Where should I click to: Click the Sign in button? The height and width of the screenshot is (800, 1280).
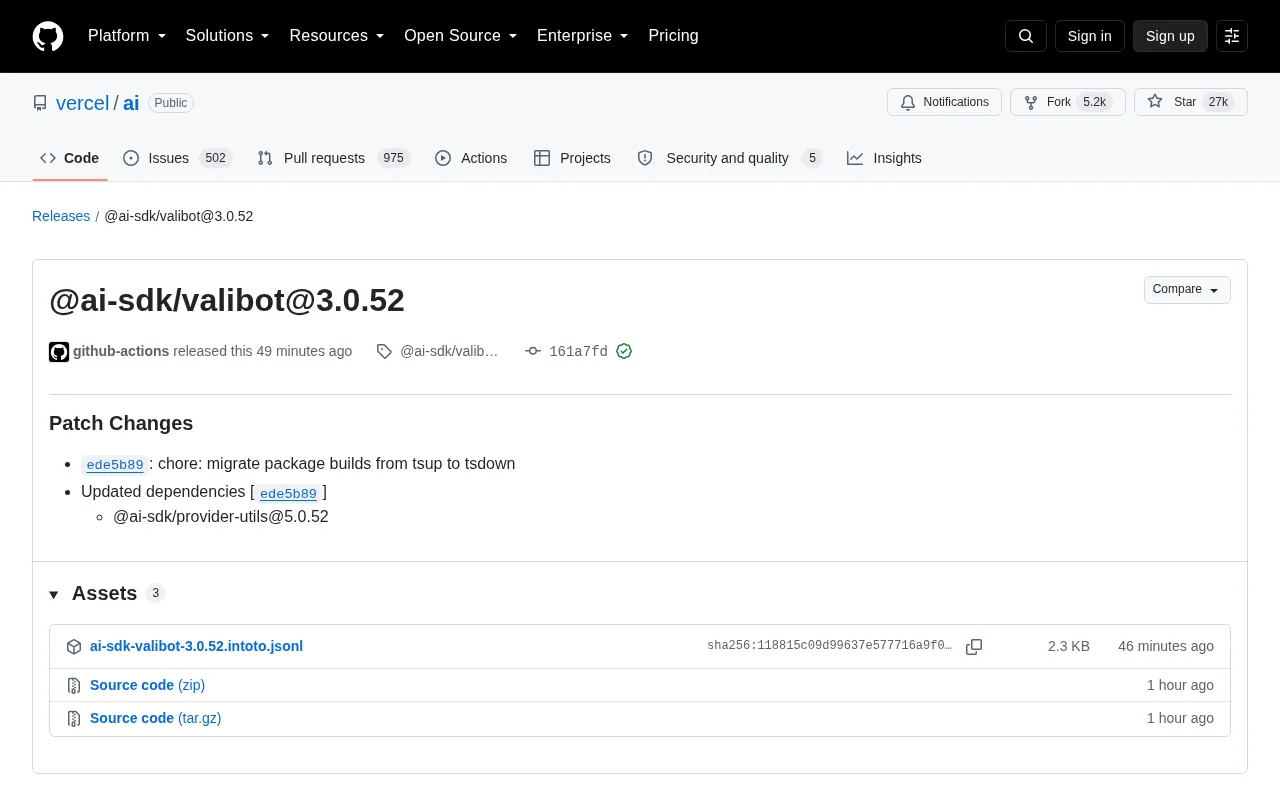1089,36
